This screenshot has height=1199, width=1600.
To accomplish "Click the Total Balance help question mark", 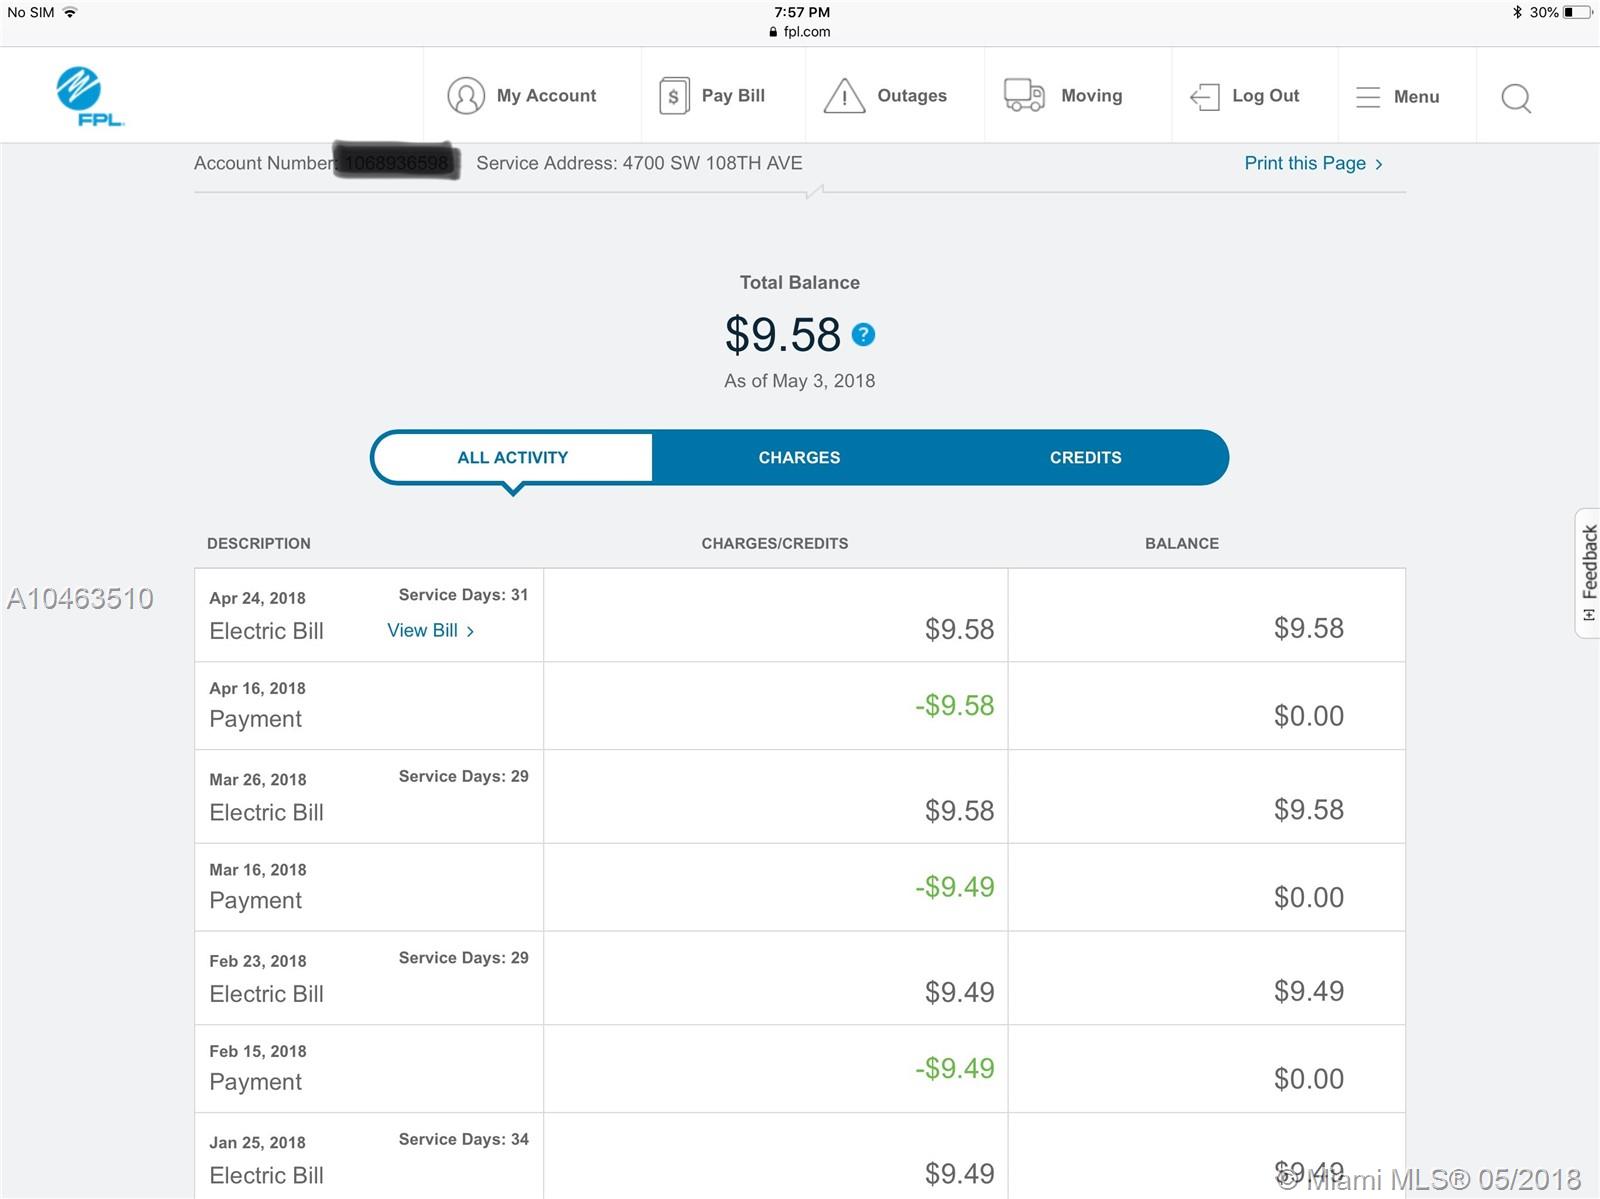I will click(863, 335).
